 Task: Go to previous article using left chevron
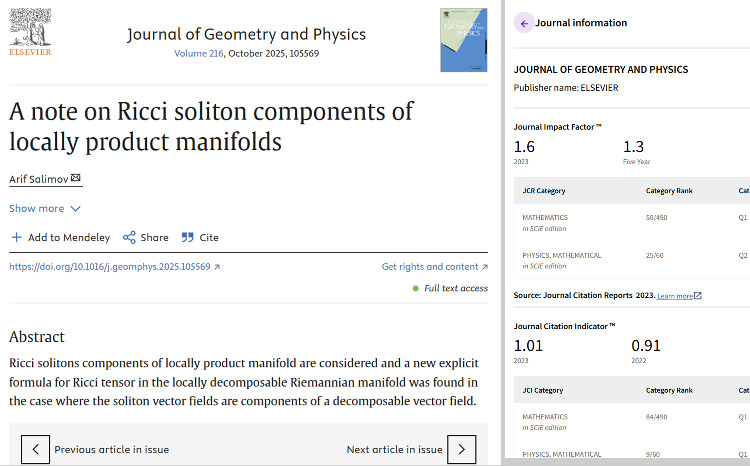[x=35, y=449]
